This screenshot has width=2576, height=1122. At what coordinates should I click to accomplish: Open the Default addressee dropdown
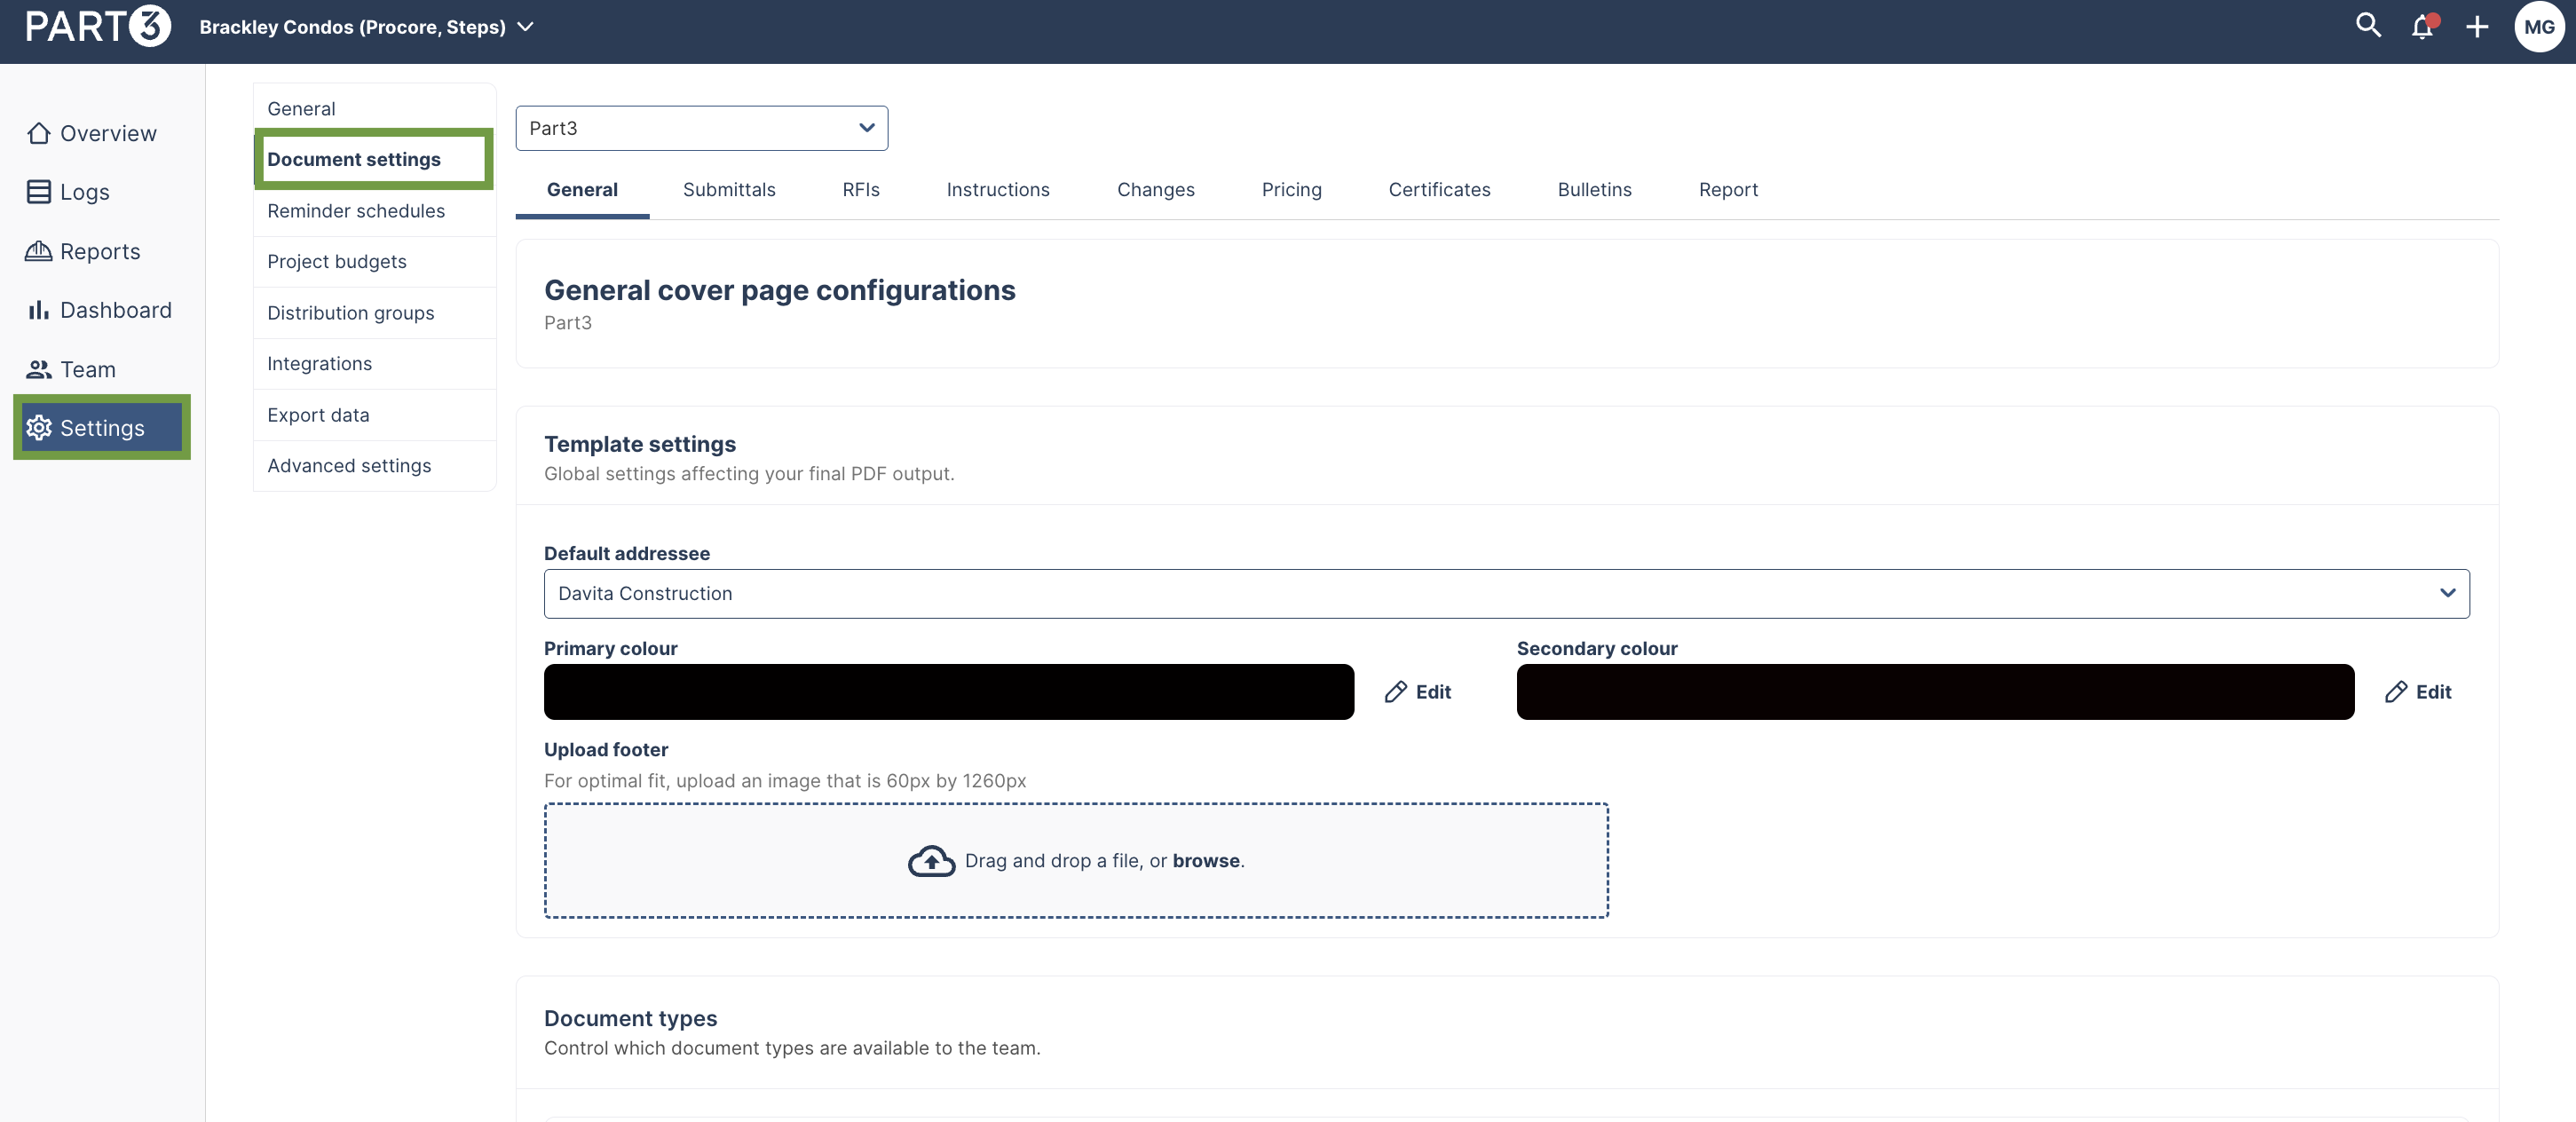[1506, 594]
